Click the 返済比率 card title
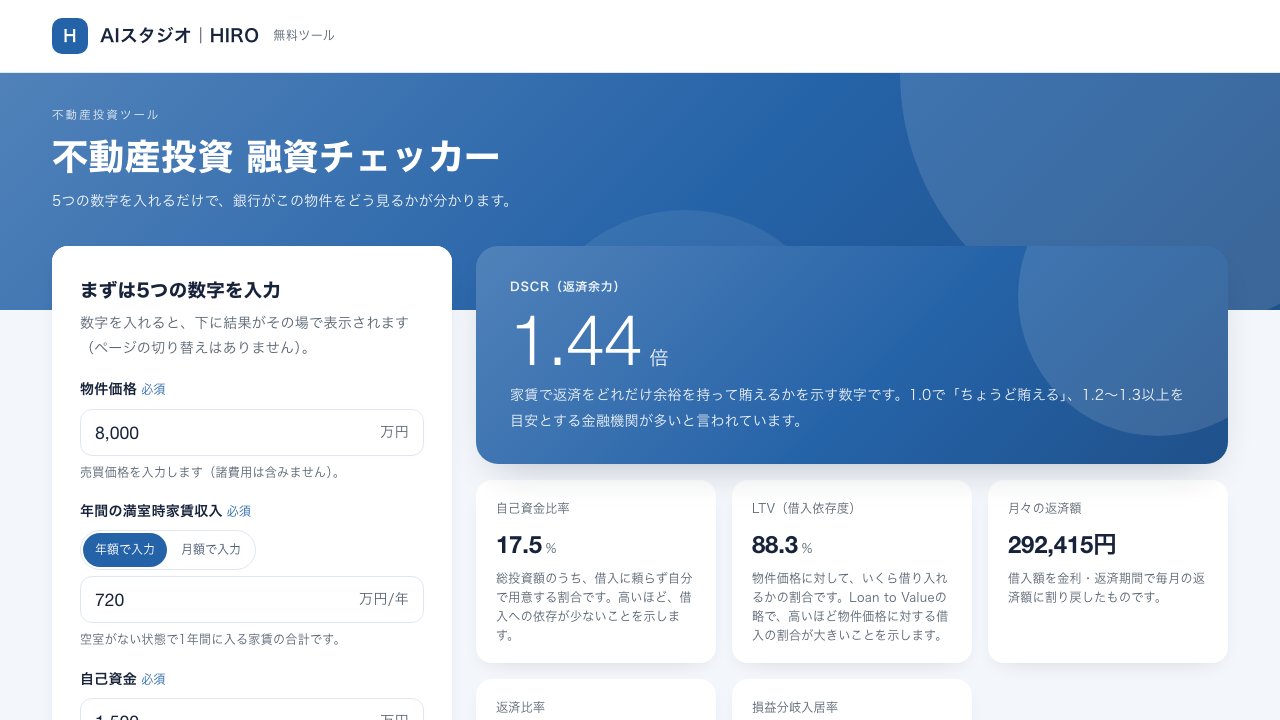The image size is (1280, 720). (521, 707)
